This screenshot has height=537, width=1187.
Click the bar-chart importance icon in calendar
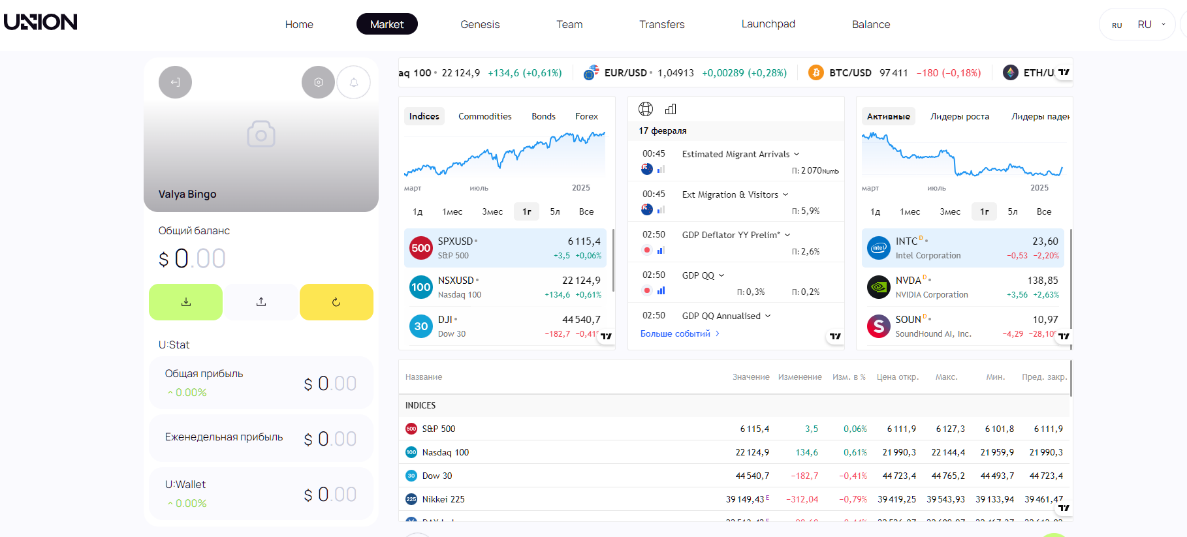click(x=671, y=109)
